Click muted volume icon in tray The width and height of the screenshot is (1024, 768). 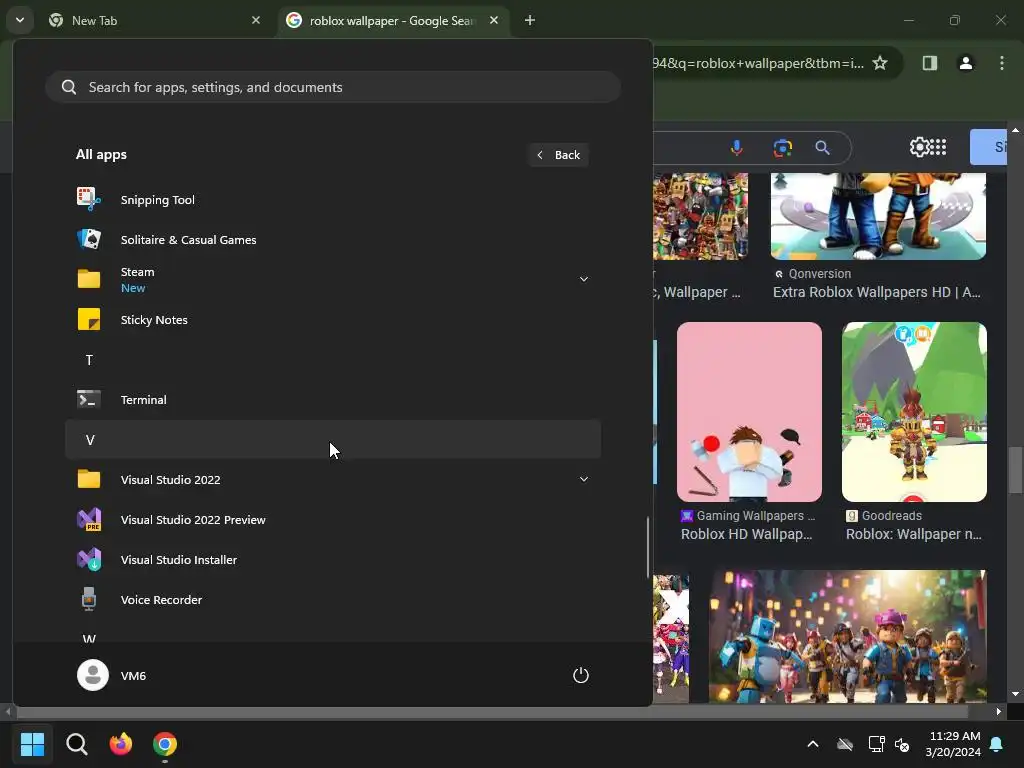[x=902, y=744]
